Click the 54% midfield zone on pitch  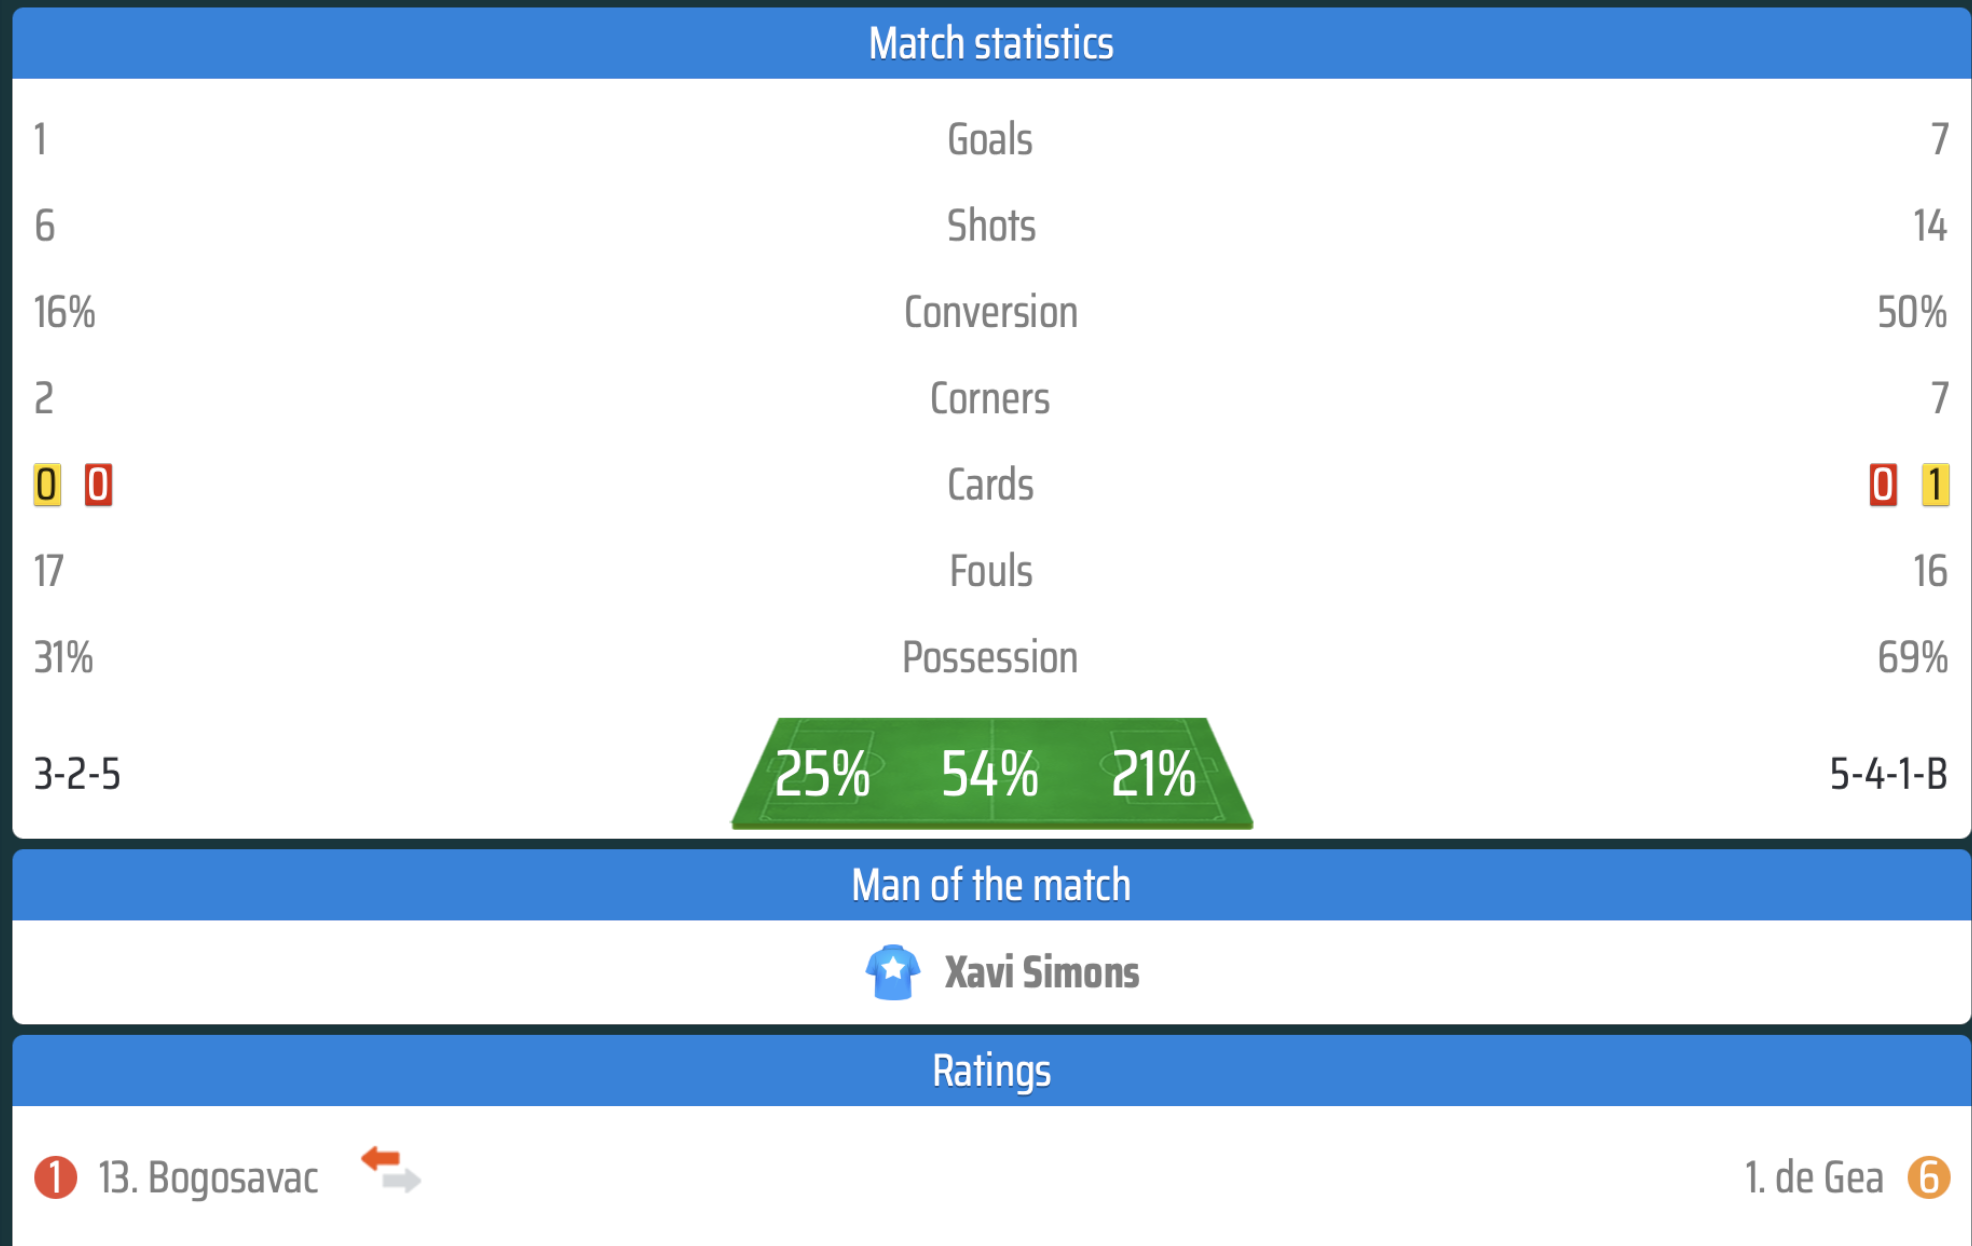(990, 774)
